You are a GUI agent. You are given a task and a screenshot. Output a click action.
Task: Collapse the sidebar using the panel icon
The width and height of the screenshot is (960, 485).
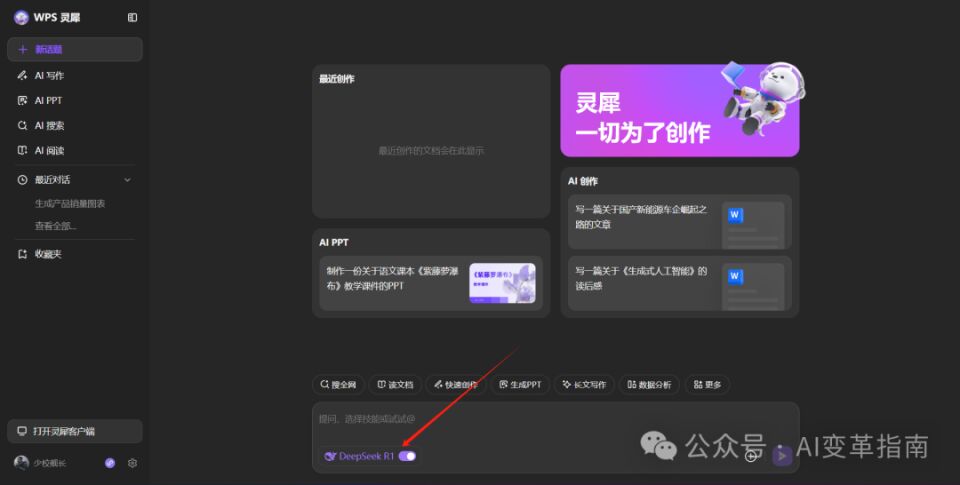click(133, 17)
